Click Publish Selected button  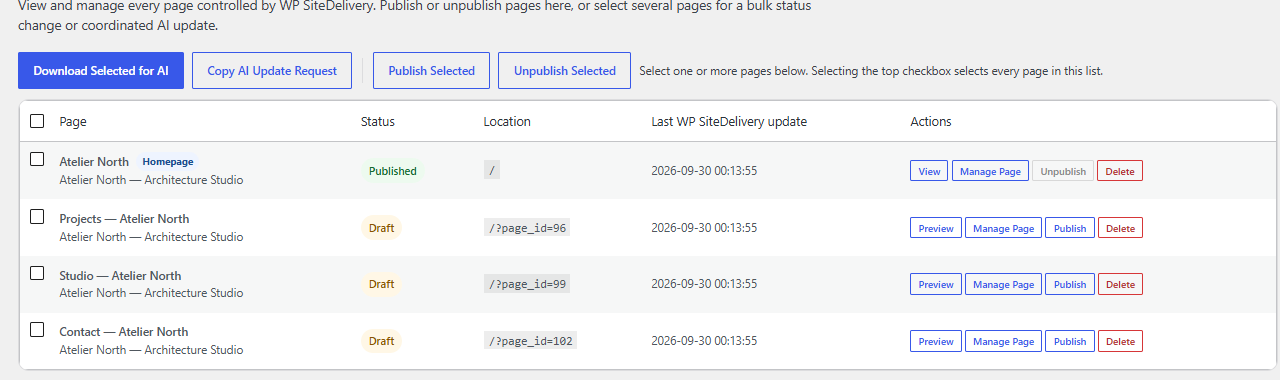pyautogui.click(x=431, y=71)
